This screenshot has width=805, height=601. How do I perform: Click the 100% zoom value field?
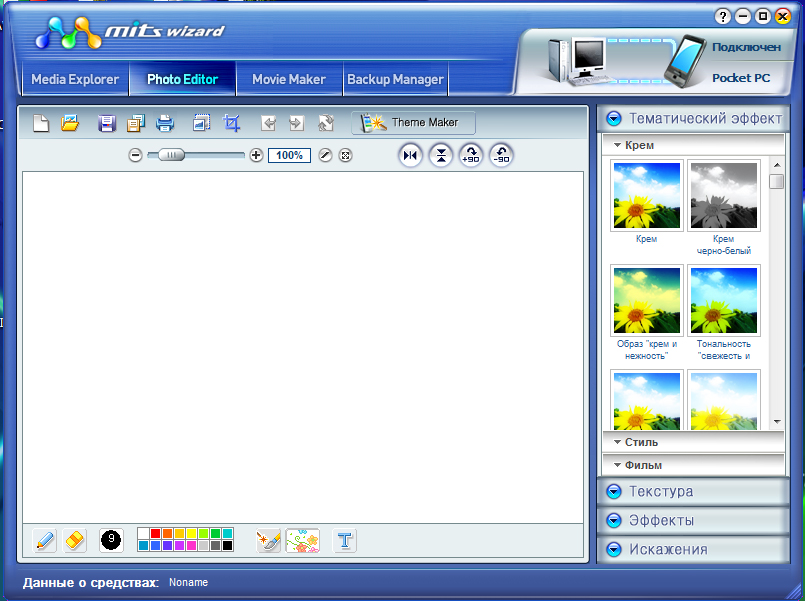(x=289, y=155)
